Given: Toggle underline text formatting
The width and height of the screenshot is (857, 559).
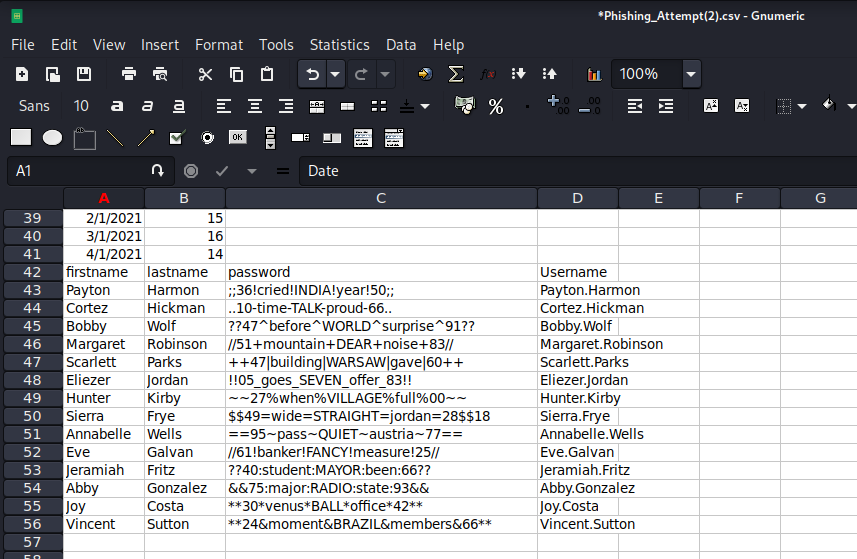Looking at the screenshot, I should pos(178,106).
